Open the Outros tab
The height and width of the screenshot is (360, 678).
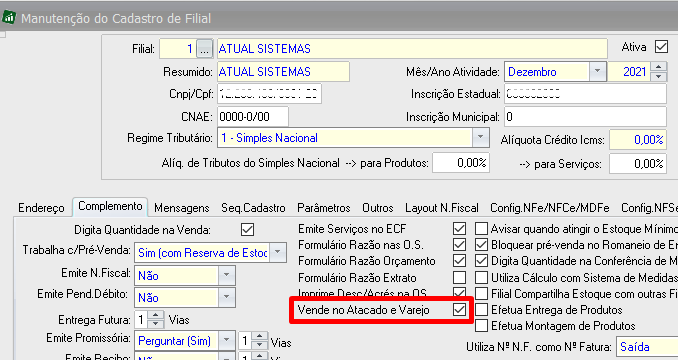tap(378, 208)
